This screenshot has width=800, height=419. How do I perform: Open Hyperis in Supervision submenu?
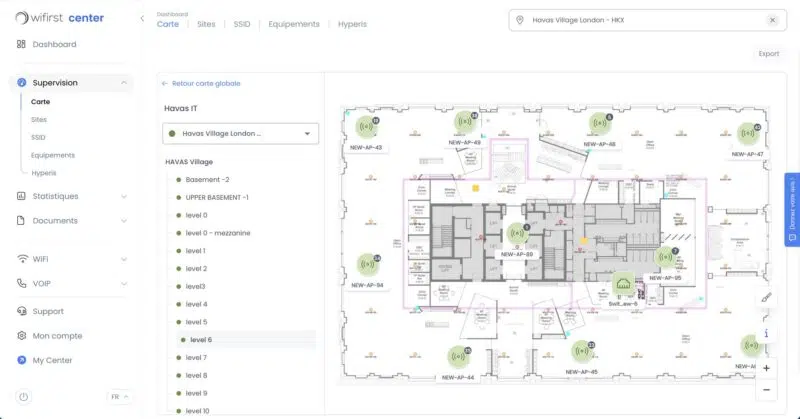pyautogui.click(x=44, y=173)
